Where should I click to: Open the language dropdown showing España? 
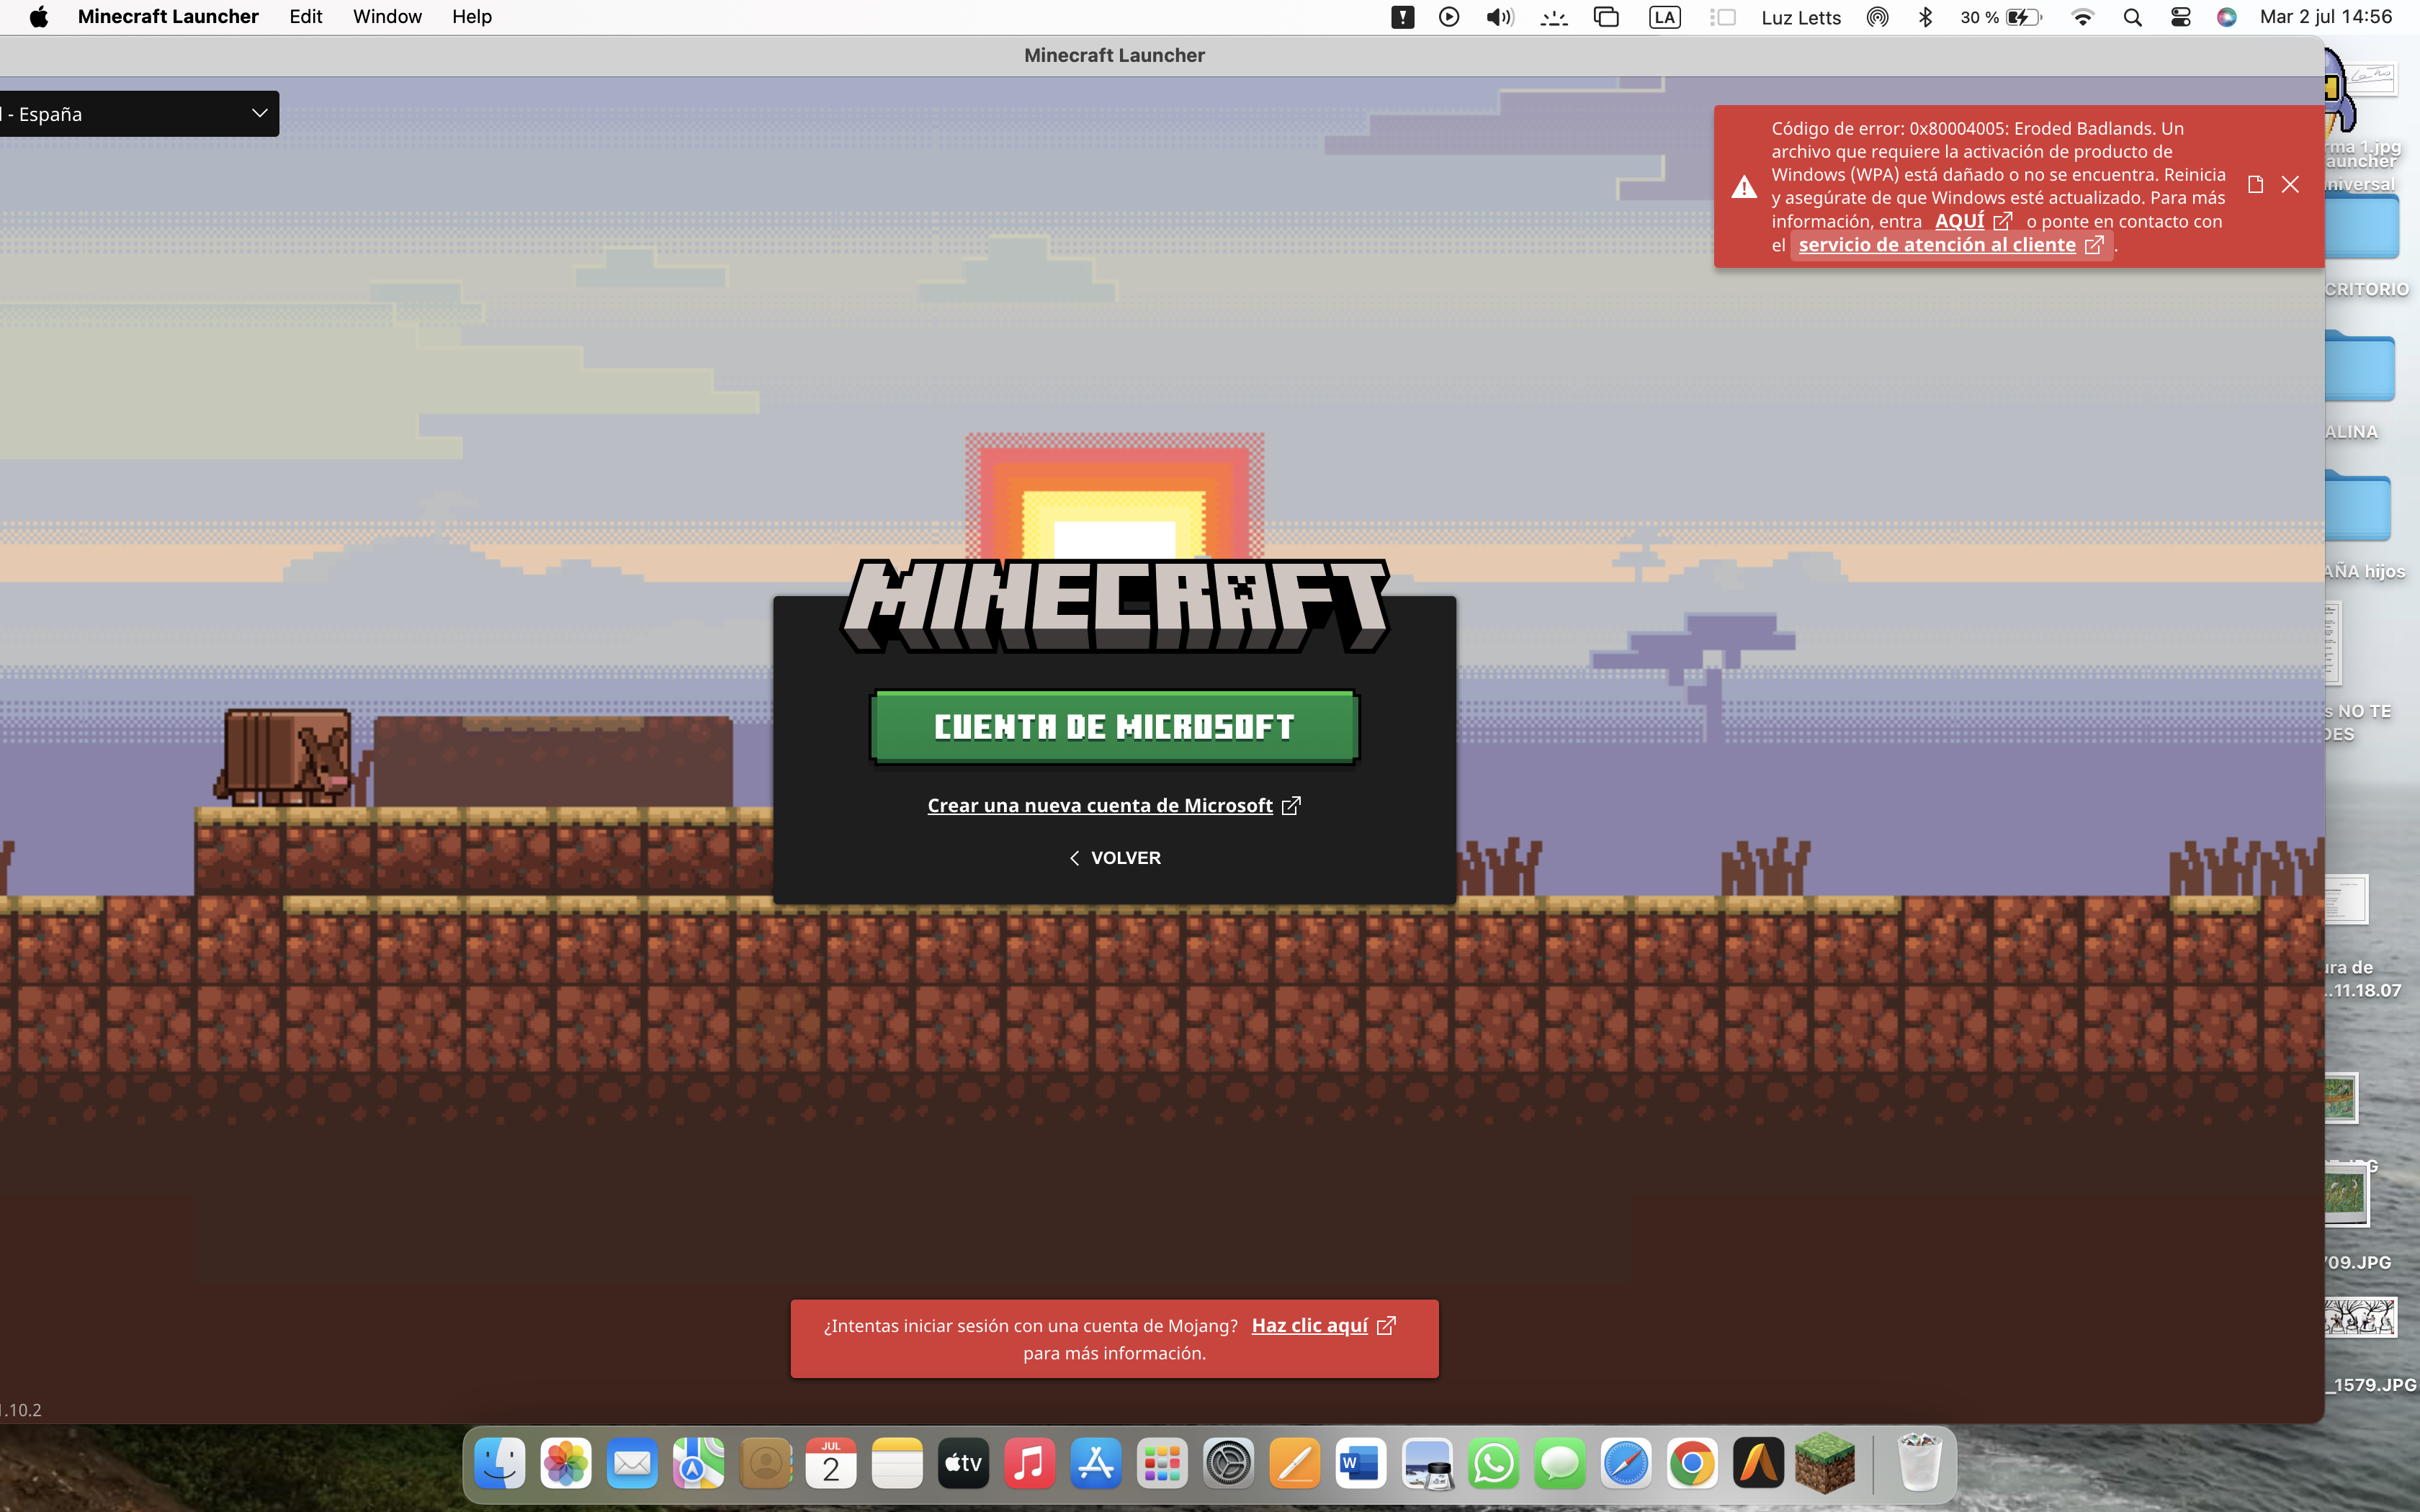pos(139,114)
